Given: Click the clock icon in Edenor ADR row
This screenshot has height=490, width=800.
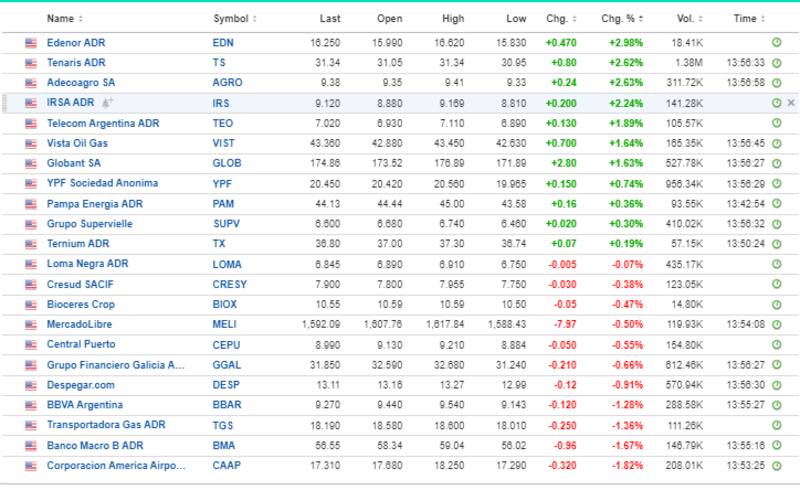Looking at the screenshot, I should coord(777,43).
